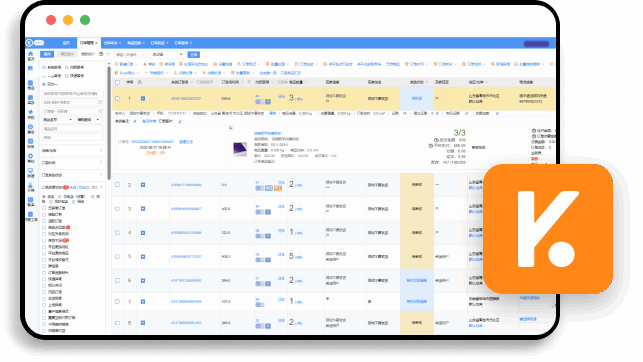Open the dropdown next to blue search button

point(167,55)
